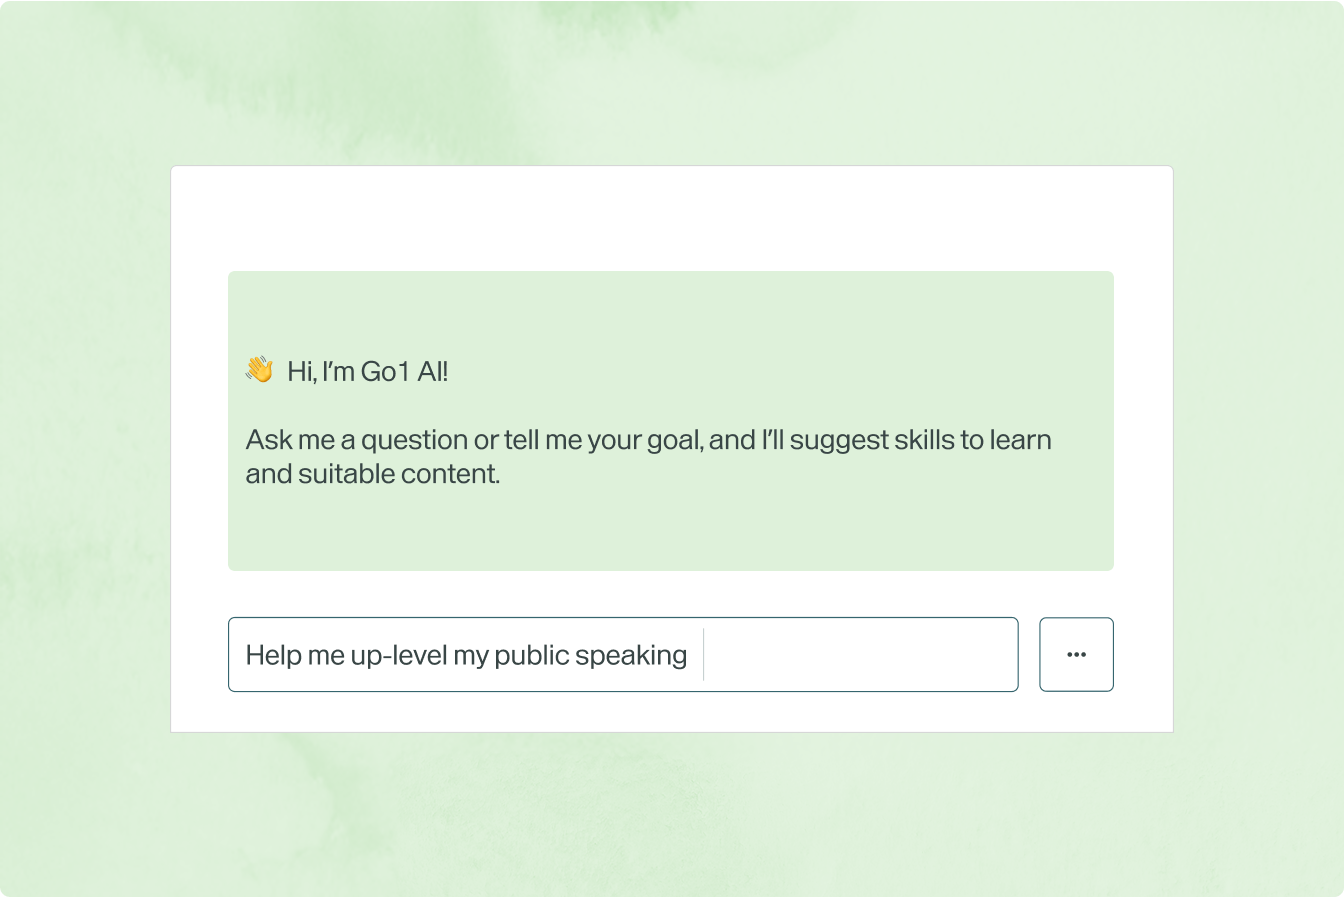Click the empty area right of the input text

point(860,655)
